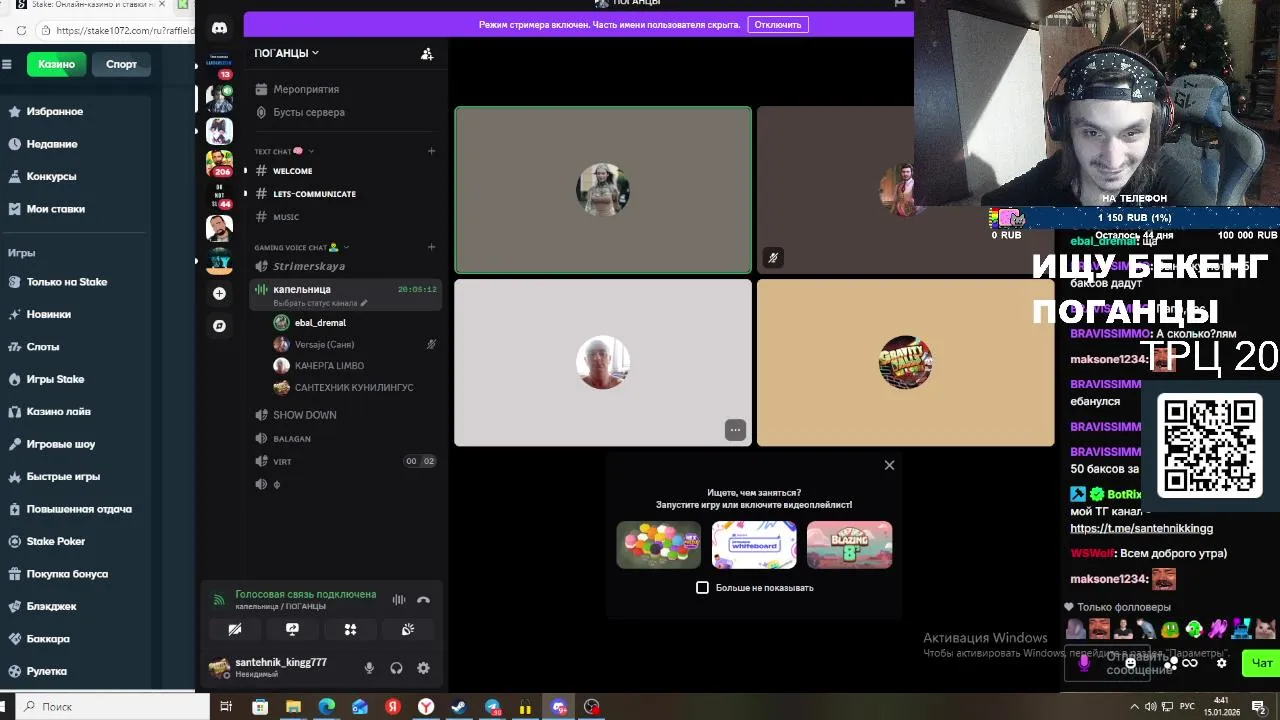Screen dimensions: 1280x720
Task: Tick the Больше не показывать checkbox
Action: point(702,588)
